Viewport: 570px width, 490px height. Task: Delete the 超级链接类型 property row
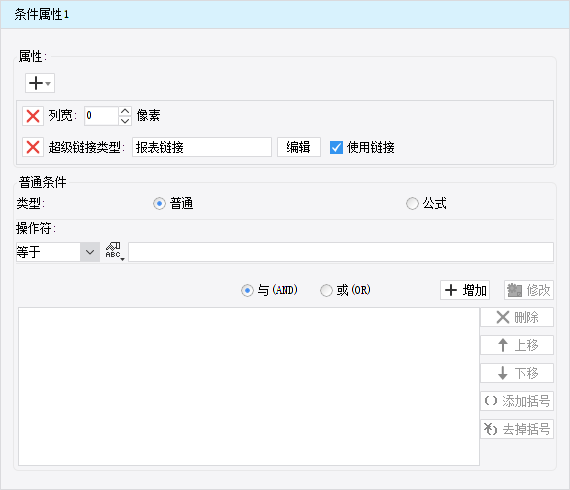tap(33, 147)
